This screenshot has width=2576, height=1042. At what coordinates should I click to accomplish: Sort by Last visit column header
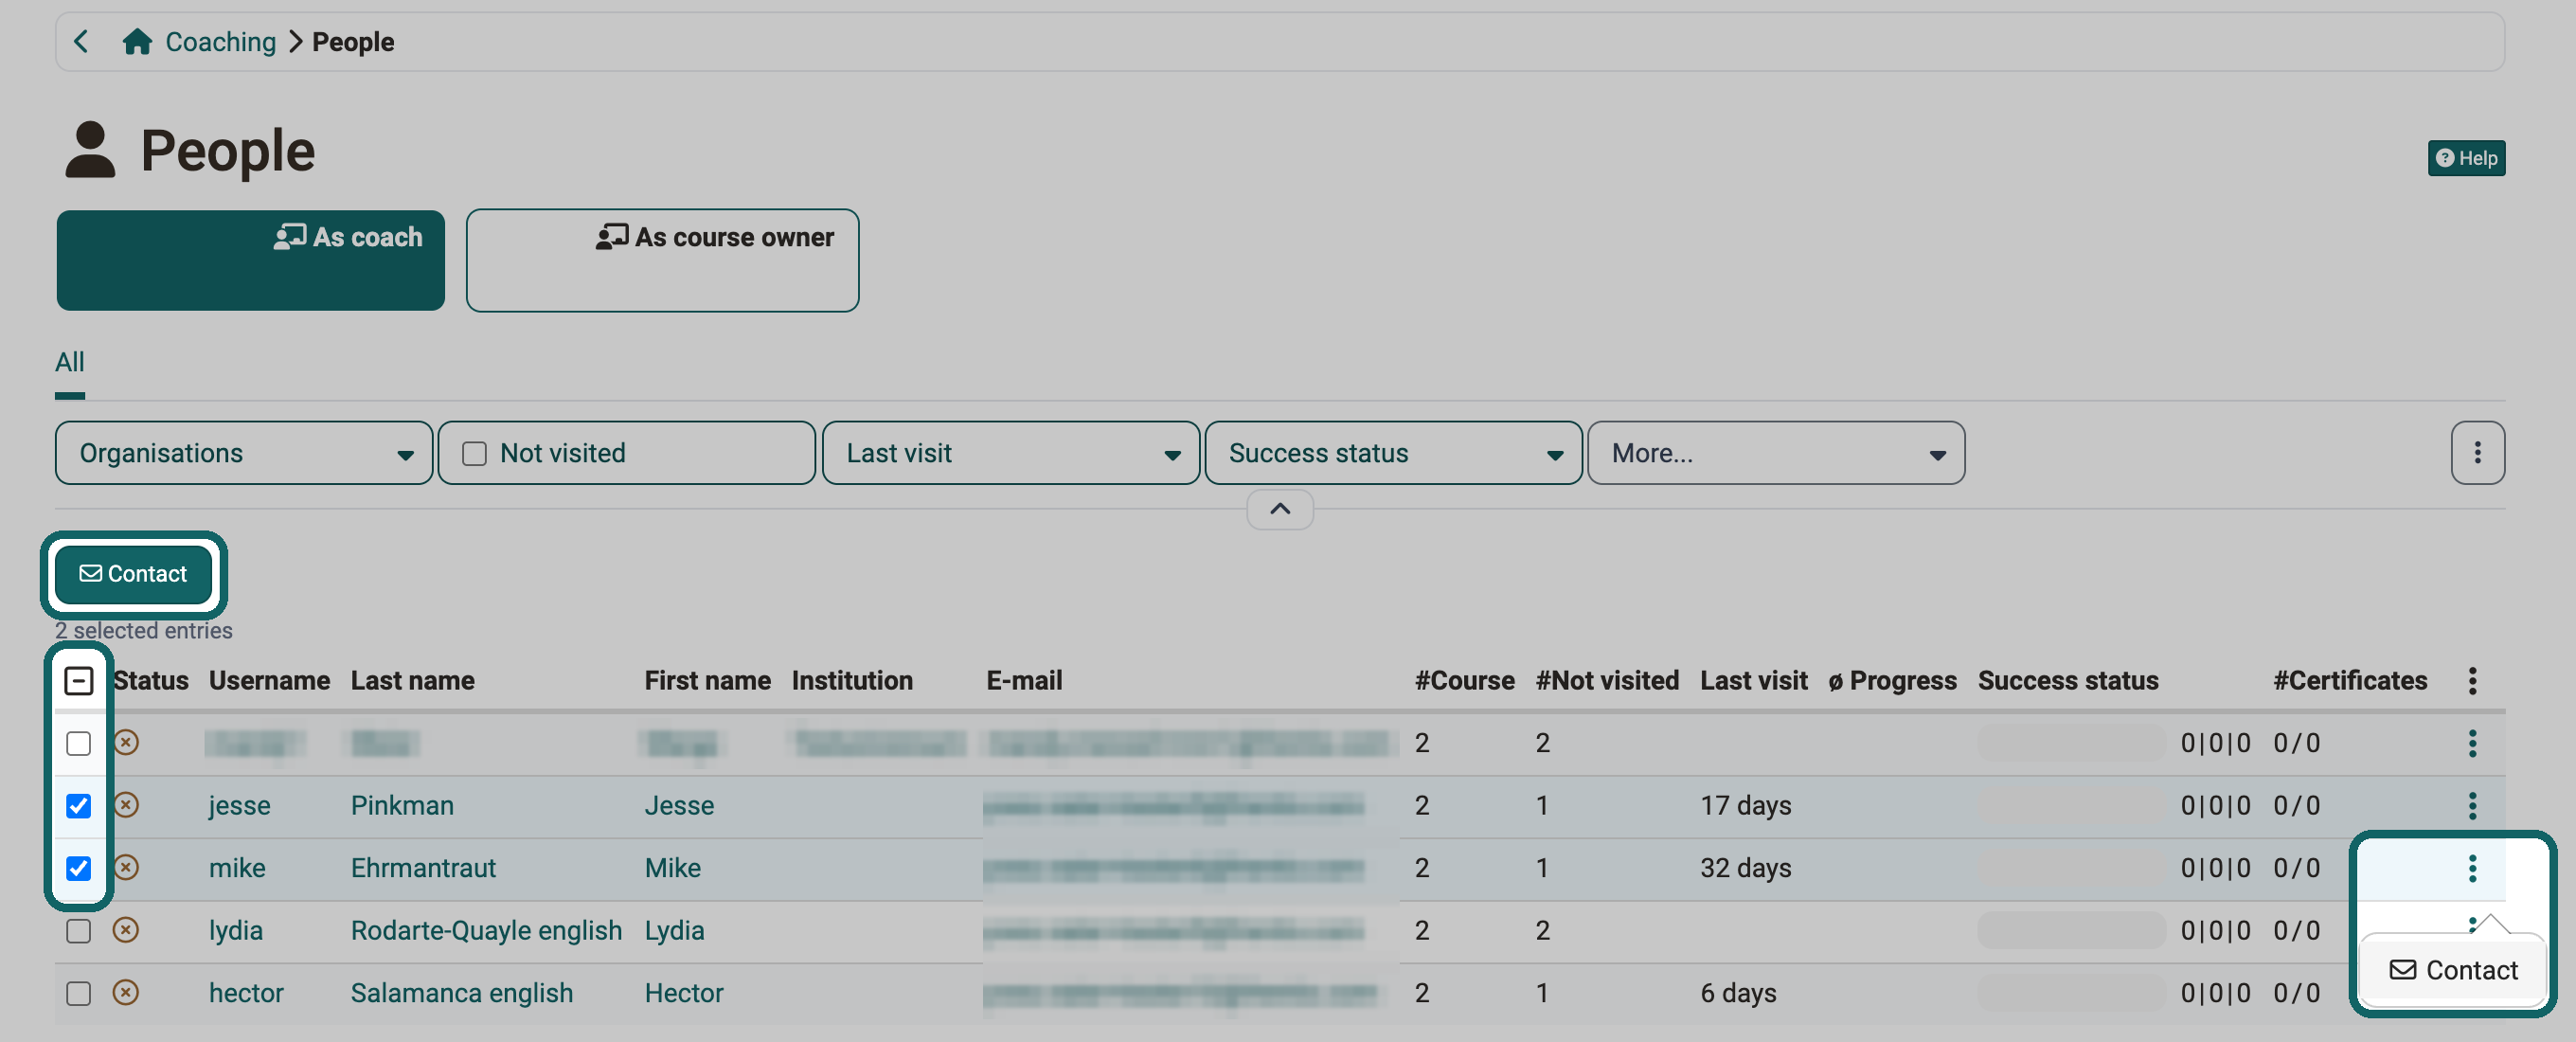(1753, 681)
